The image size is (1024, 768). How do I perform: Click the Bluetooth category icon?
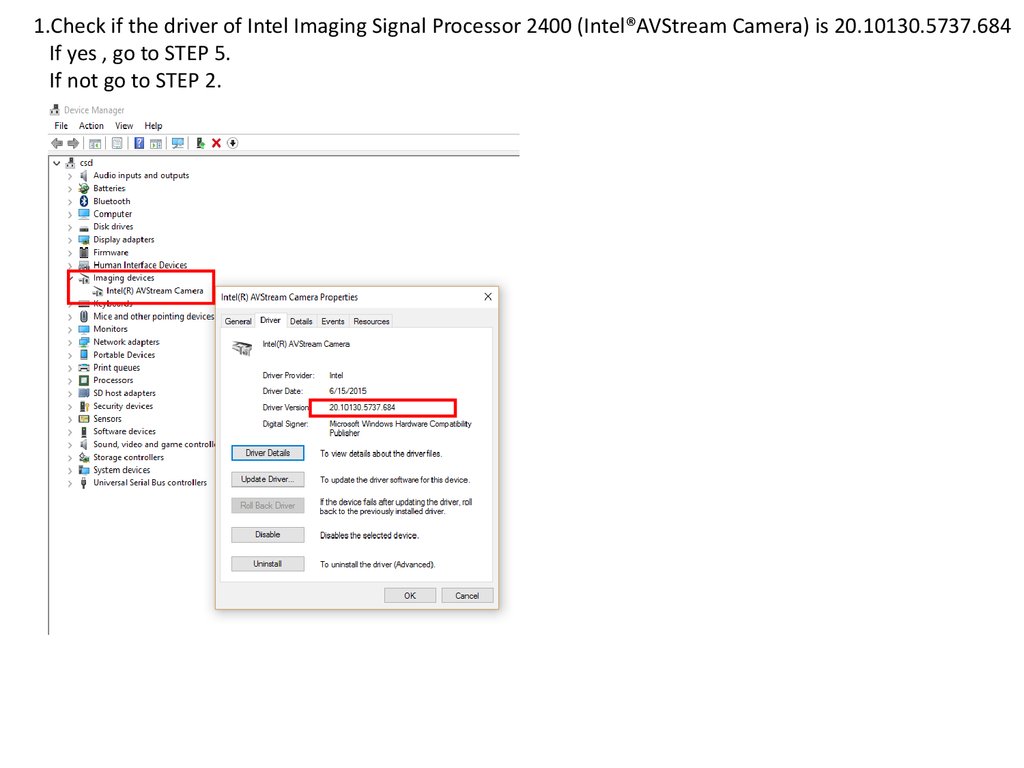84,201
